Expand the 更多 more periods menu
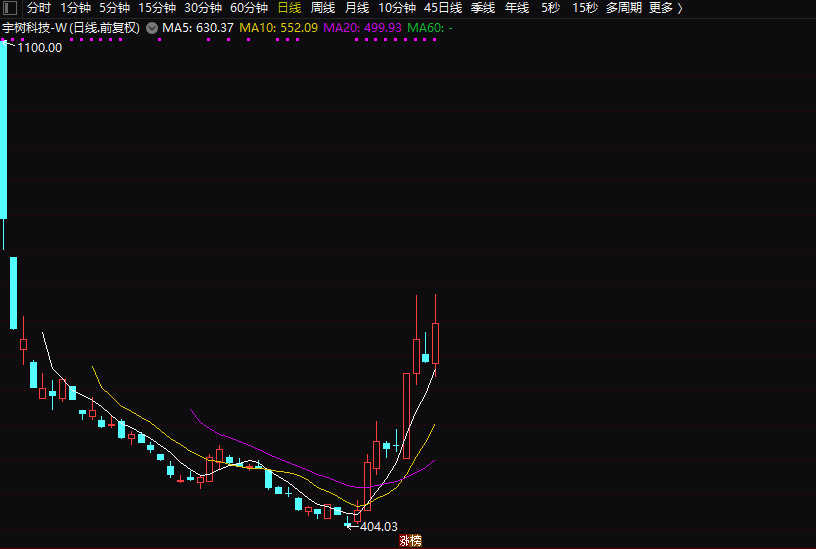 pos(666,8)
